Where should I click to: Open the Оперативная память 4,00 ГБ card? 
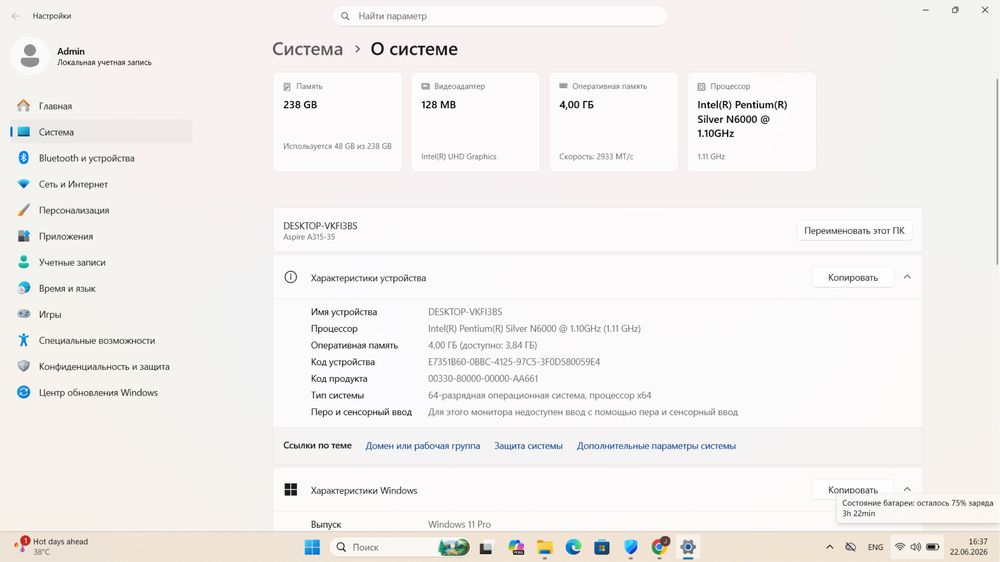(614, 122)
